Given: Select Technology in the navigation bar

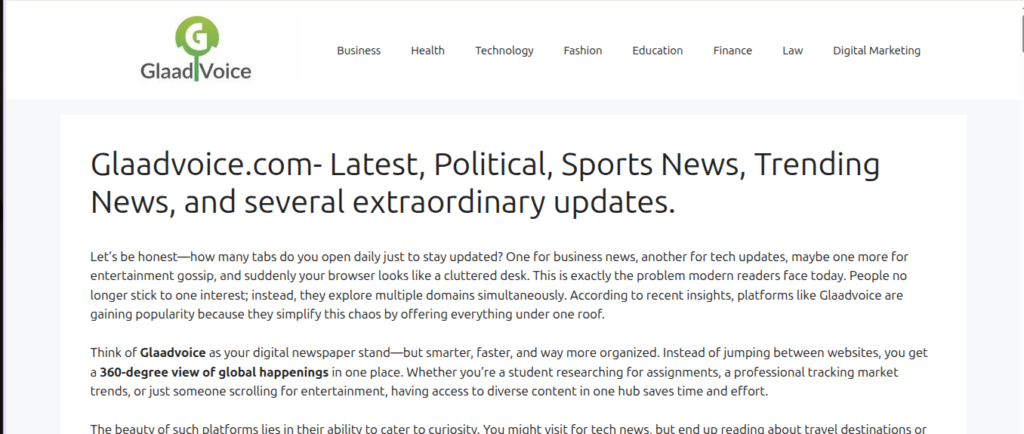Looking at the screenshot, I should (504, 50).
